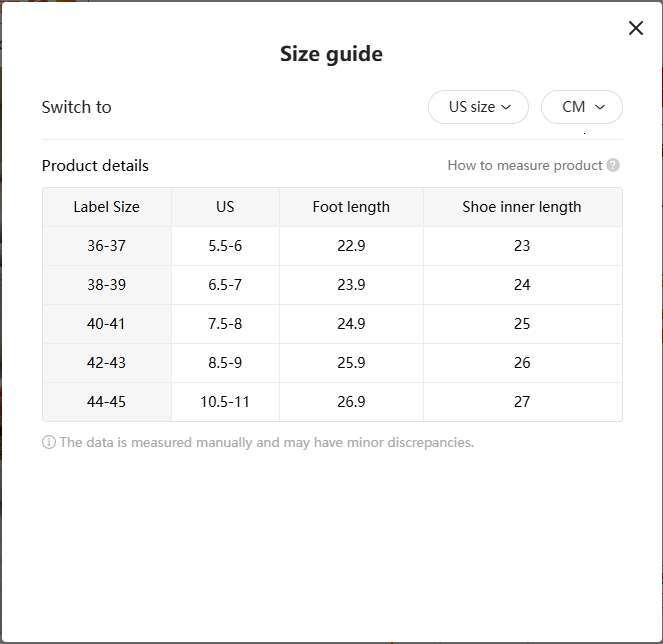Click the Shoe inner length header
The image size is (663, 644).
[521, 207]
